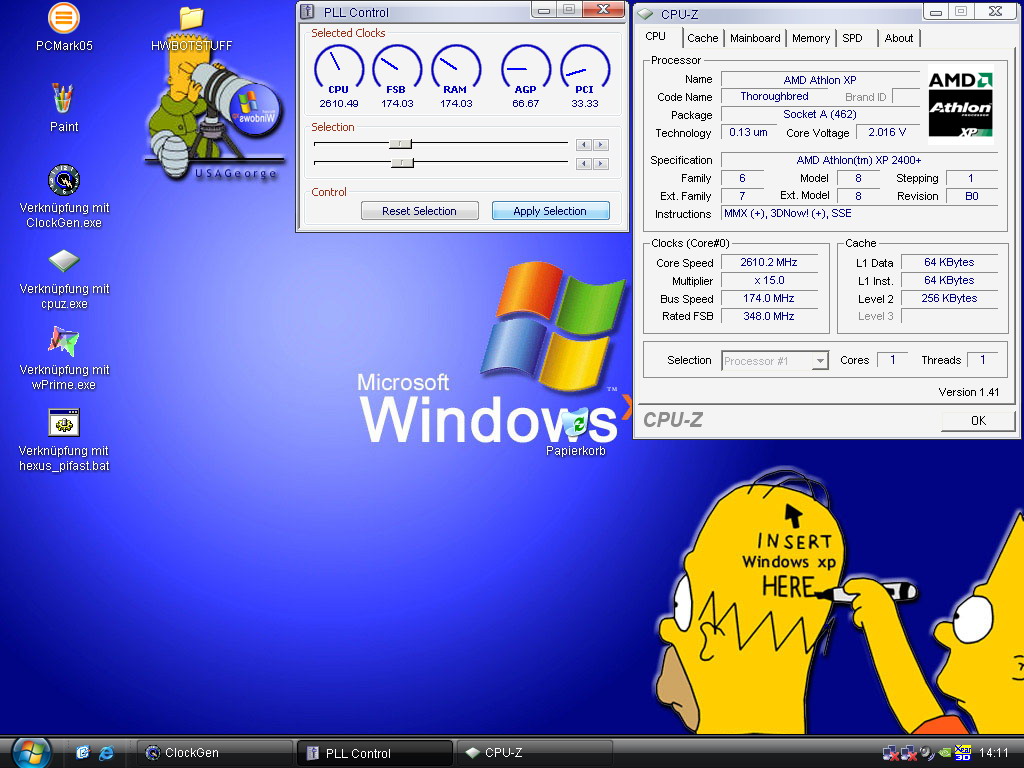Switch to the About tab
1024x768 pixels.
click(899, 38)
